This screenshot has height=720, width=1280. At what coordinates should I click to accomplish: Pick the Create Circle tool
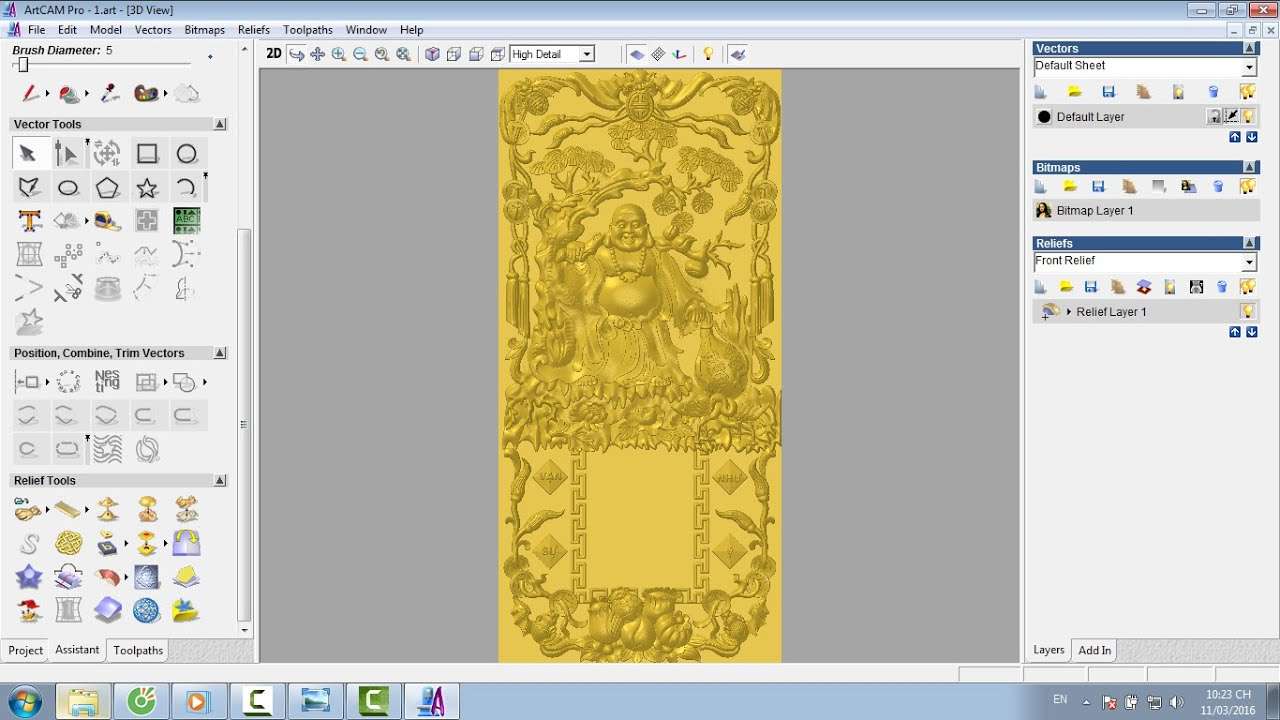(x=187, y=153)
